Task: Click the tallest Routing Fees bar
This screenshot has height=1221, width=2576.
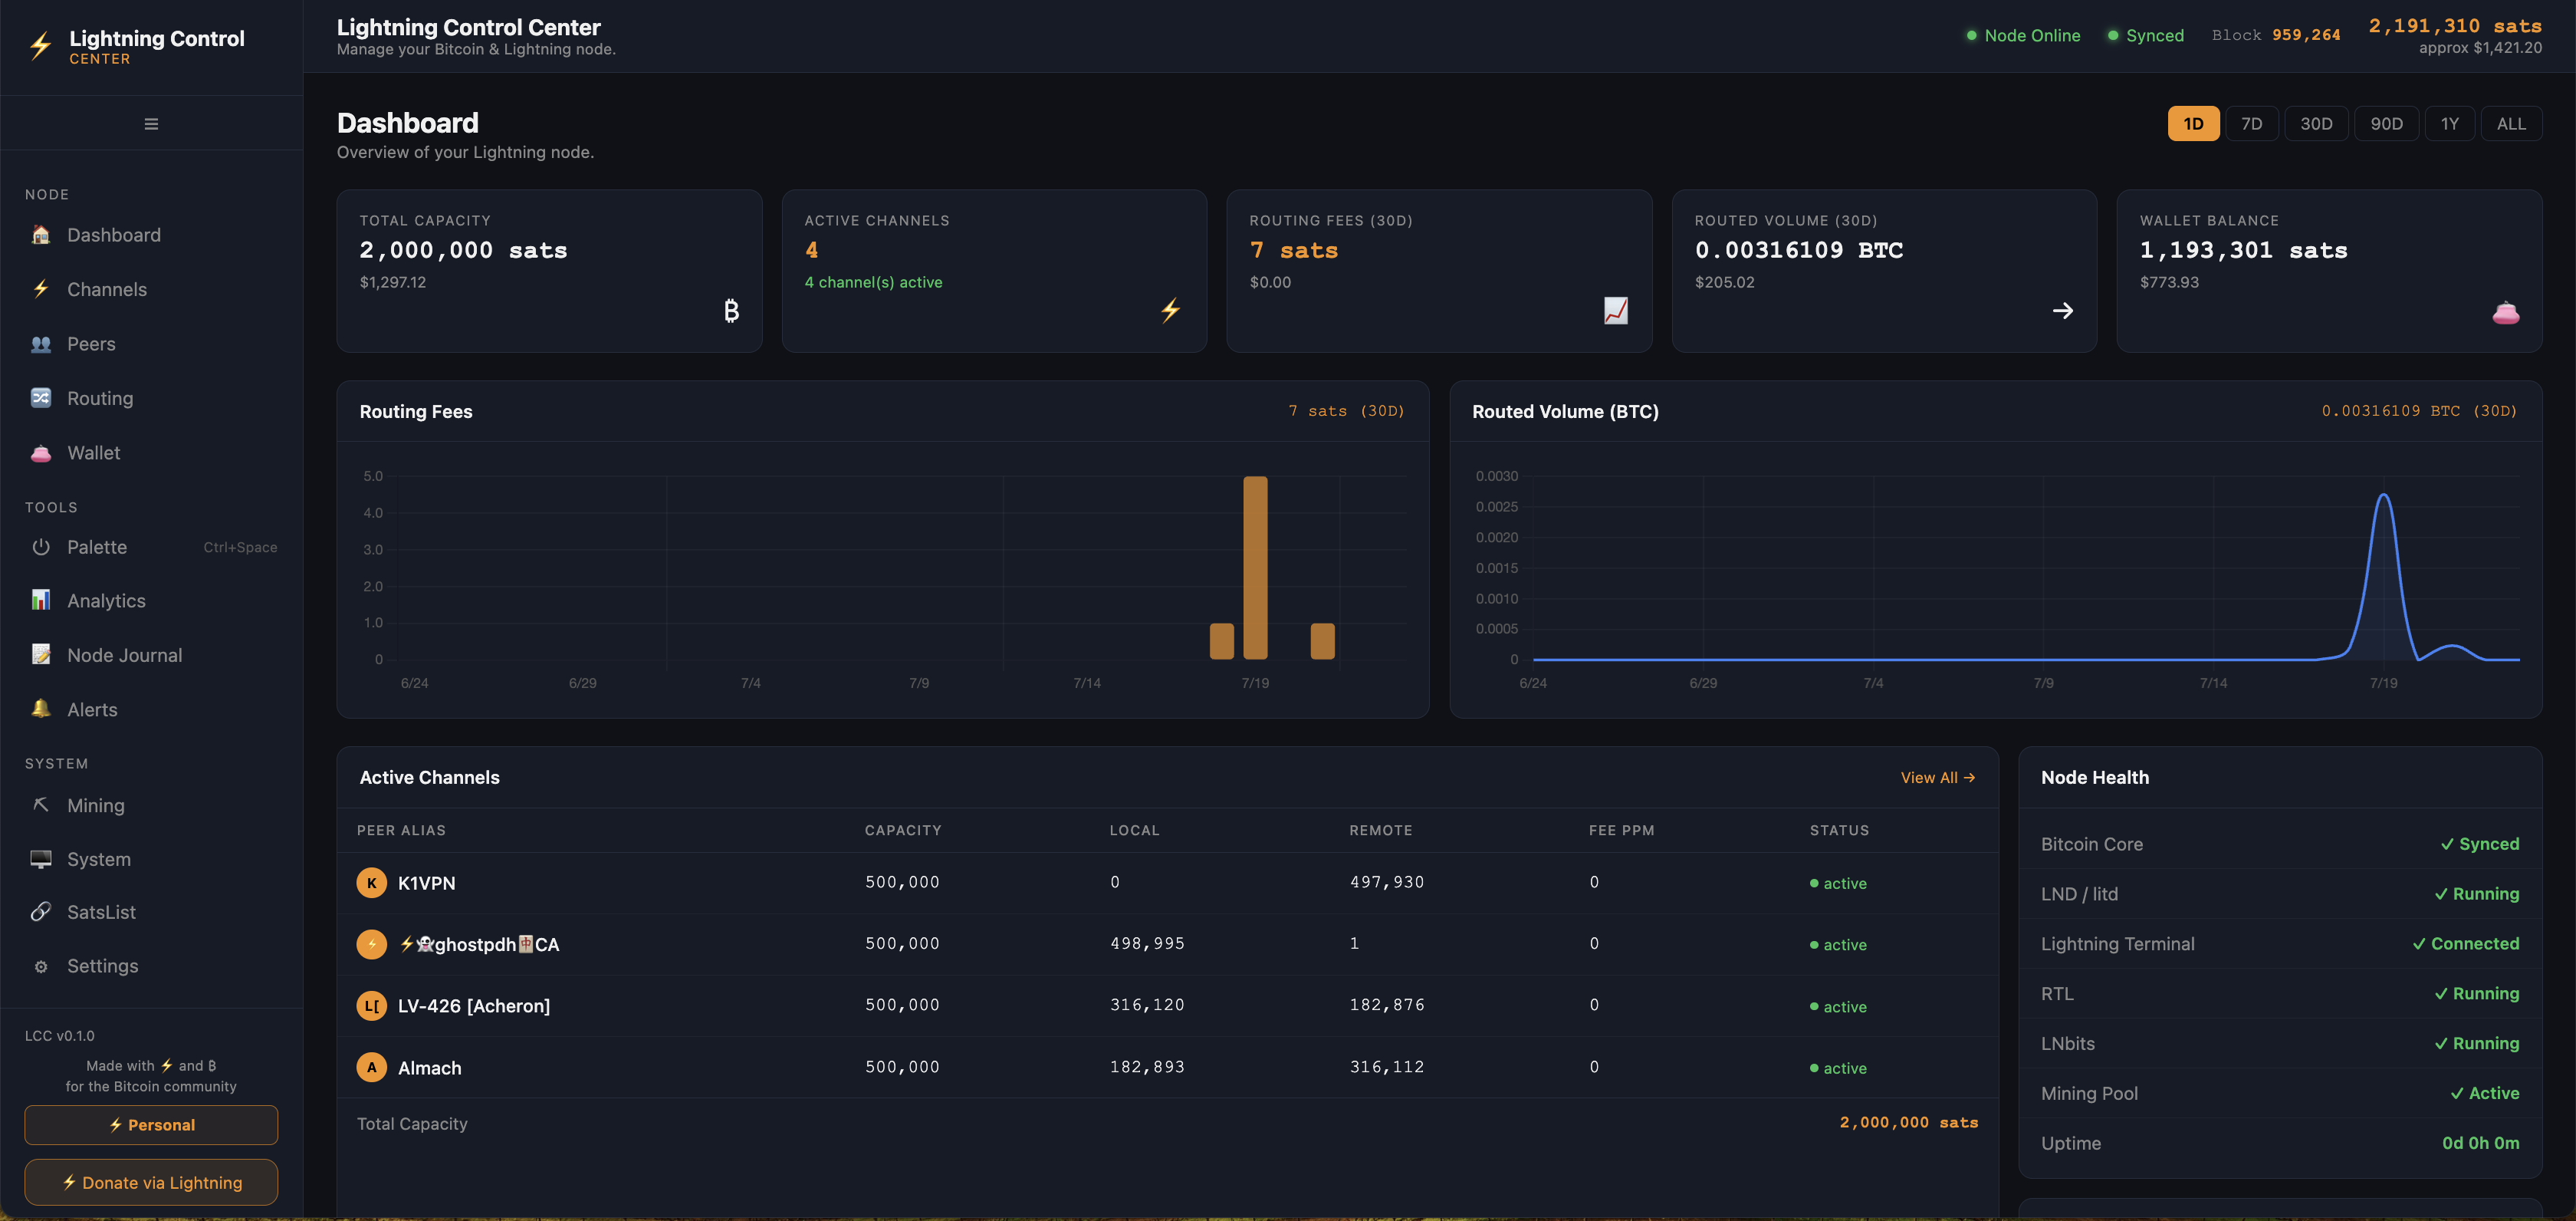Action: tap(1255, 568)
